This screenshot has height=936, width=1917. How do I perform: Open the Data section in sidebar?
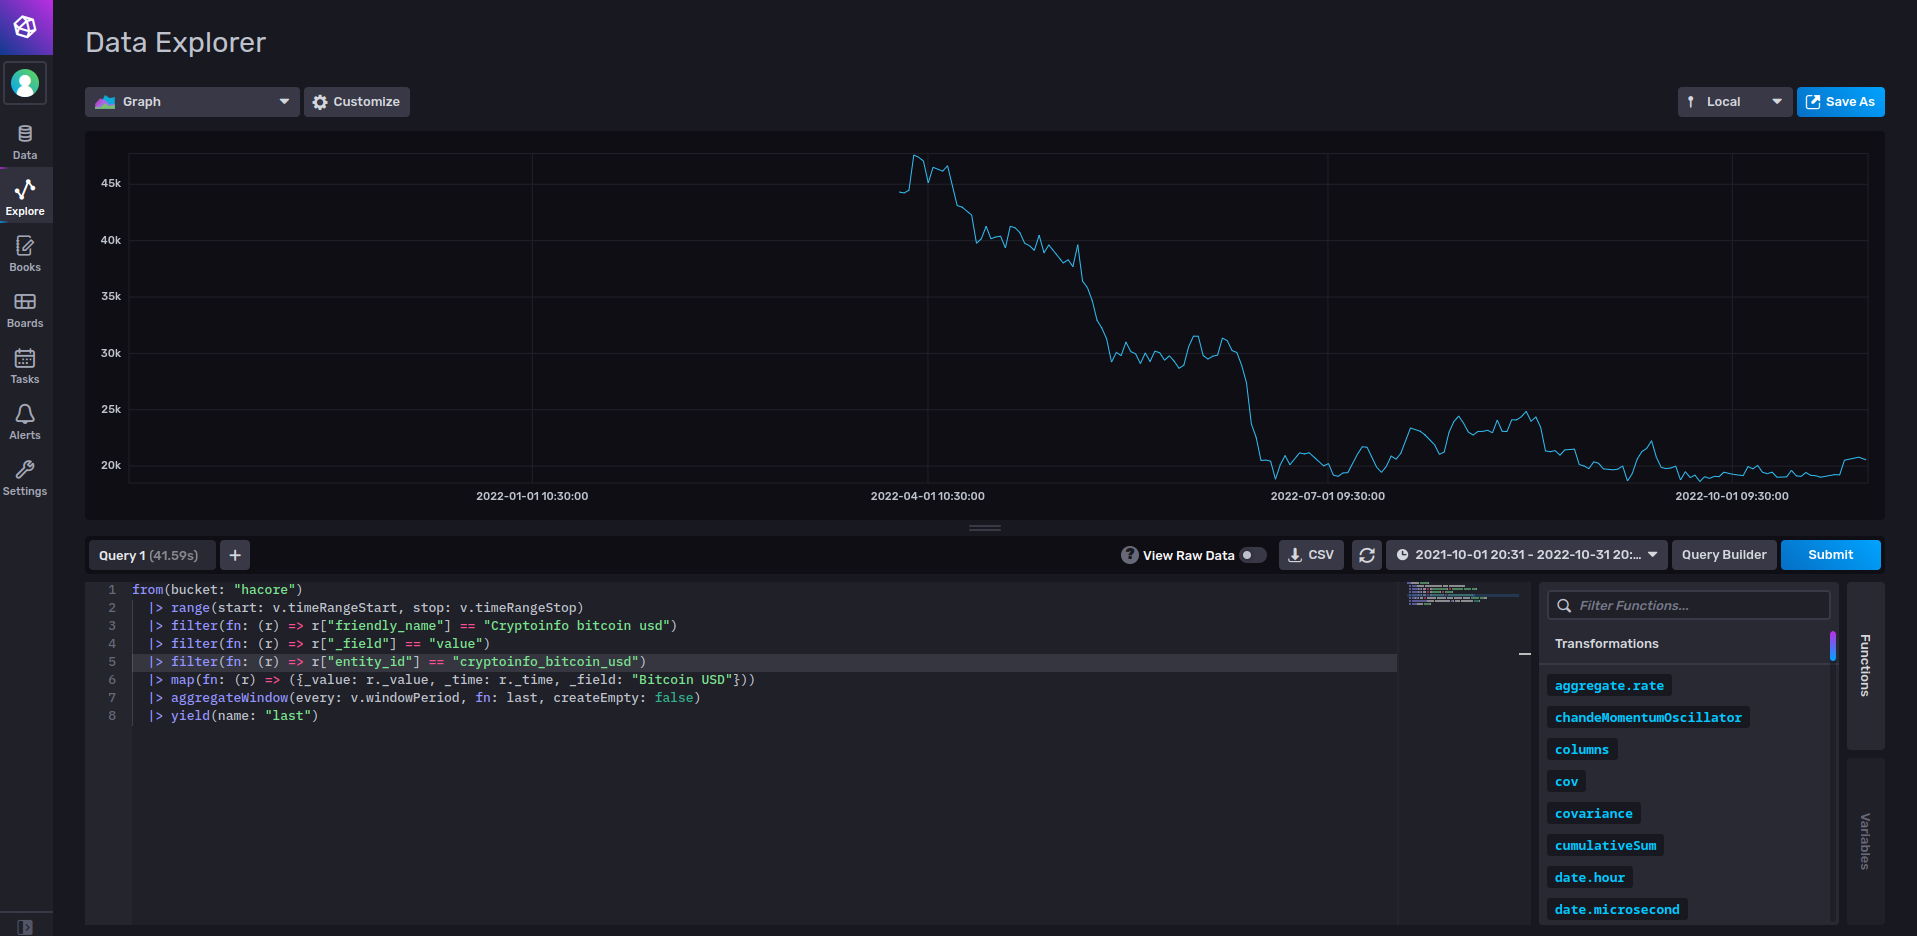[x=25, y=142]
